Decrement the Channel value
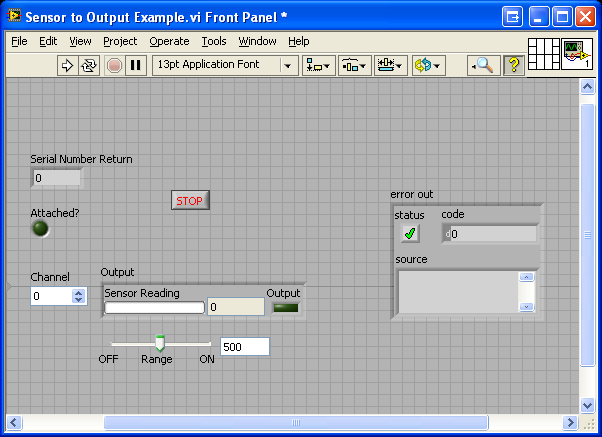 click(x=79, y=300)
